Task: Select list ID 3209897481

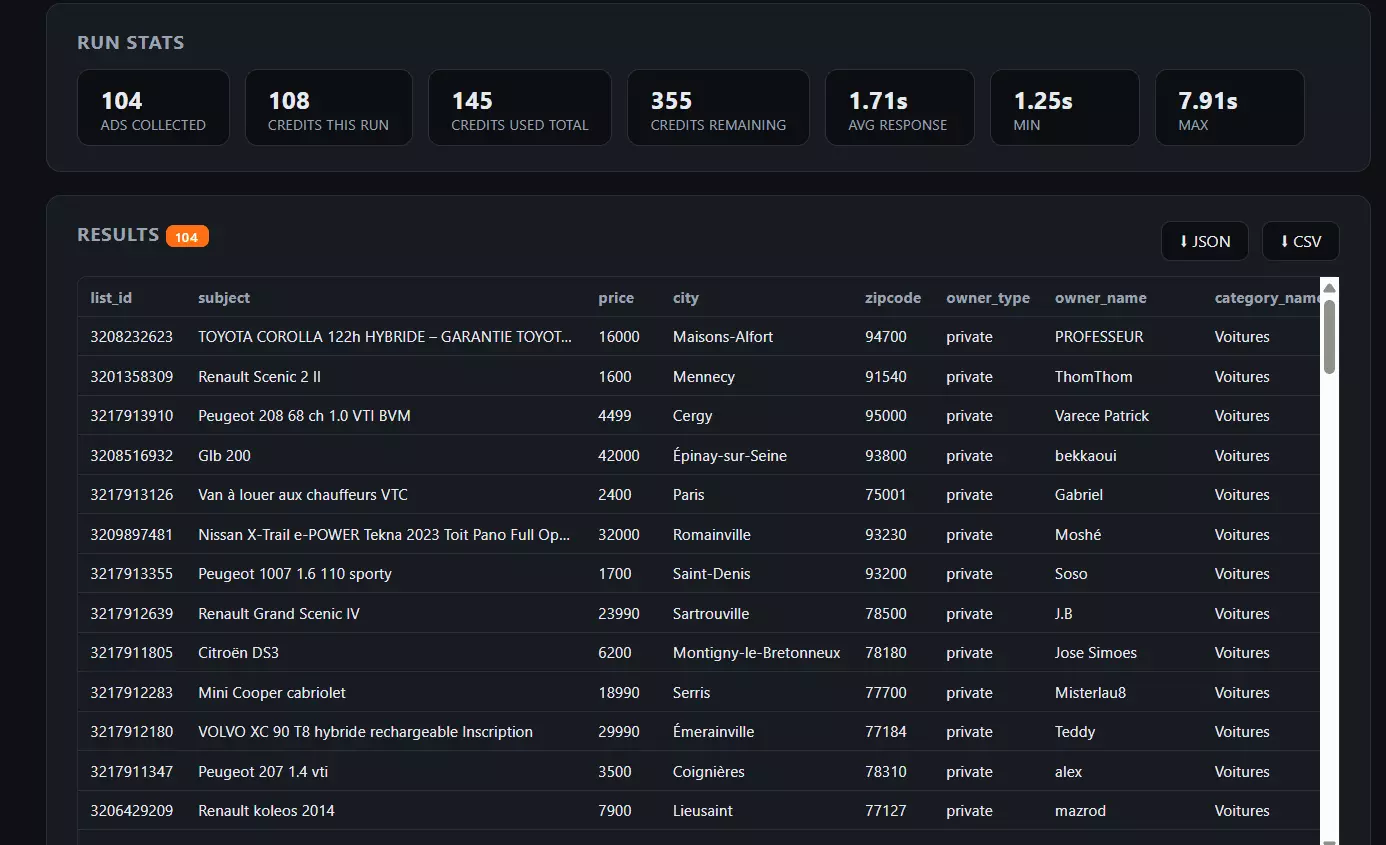Action: click(x=131, y=535)
